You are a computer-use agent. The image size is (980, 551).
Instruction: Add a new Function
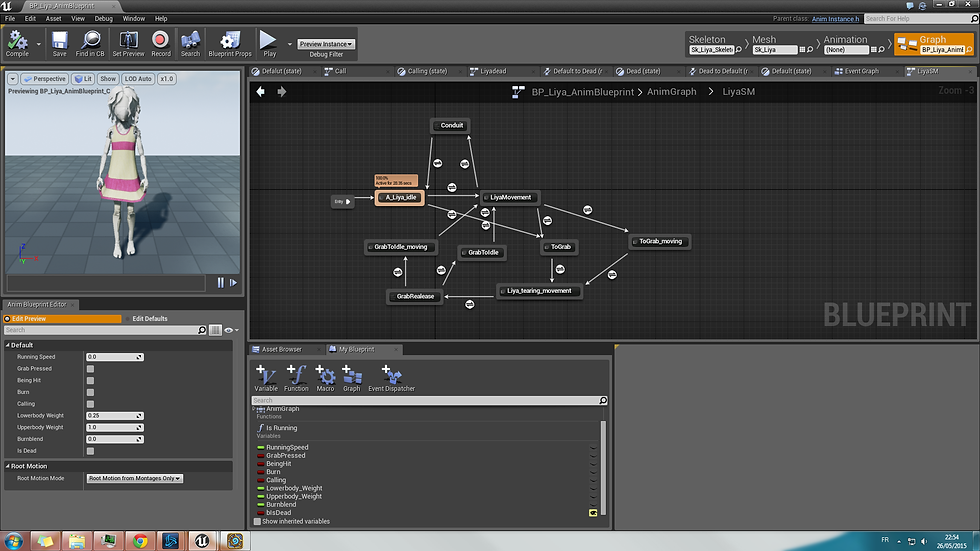pos(296,379)
